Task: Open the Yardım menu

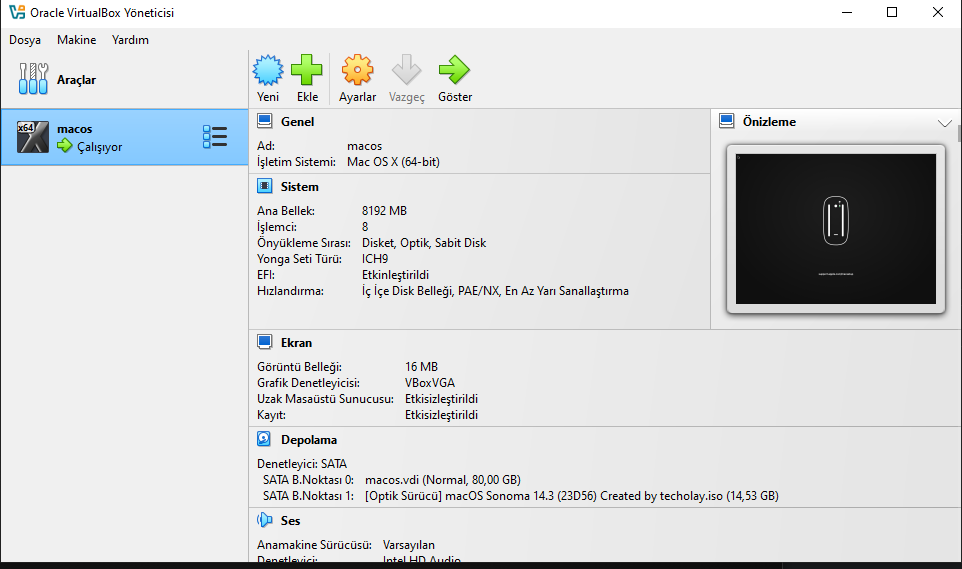Action: 130,40
